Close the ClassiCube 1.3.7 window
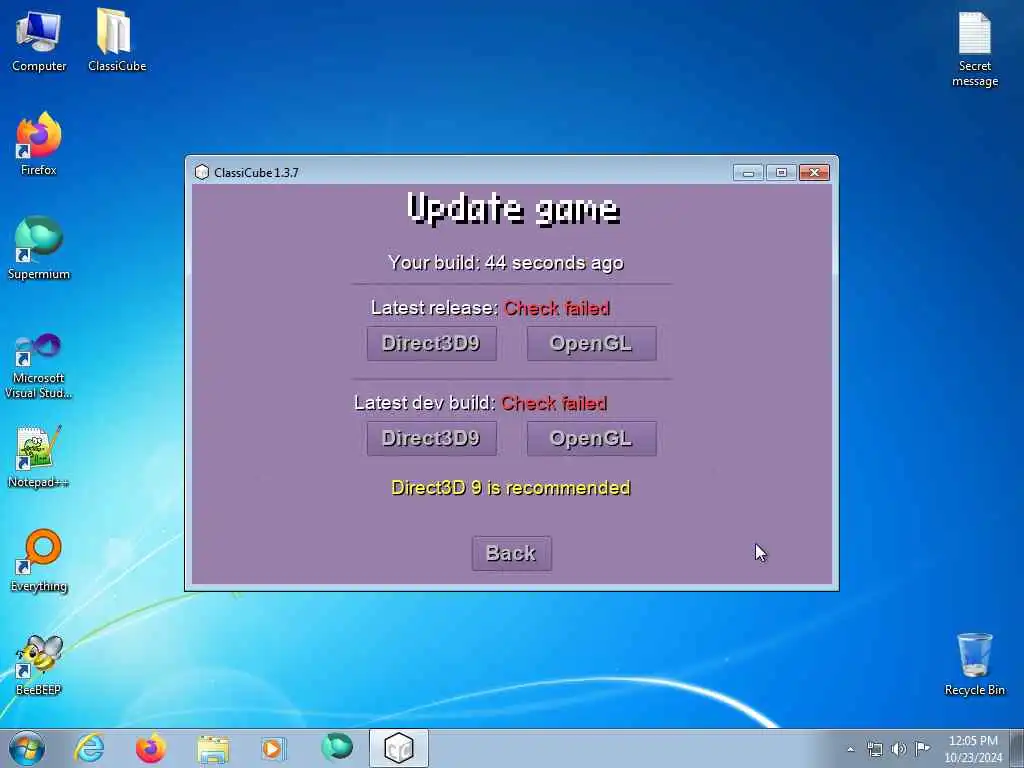Viewport: 1024px width, 768px height. click(x=814, y=172)
